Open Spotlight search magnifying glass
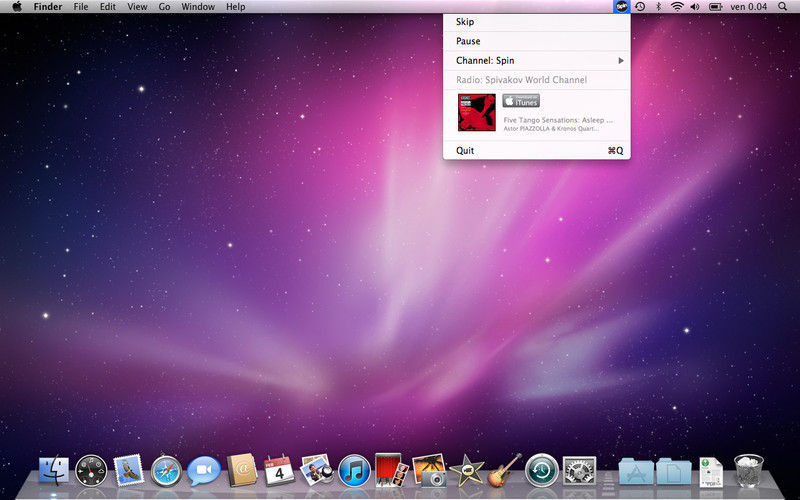Viewport: 800px width, 500px height. [x=784, y=7]
